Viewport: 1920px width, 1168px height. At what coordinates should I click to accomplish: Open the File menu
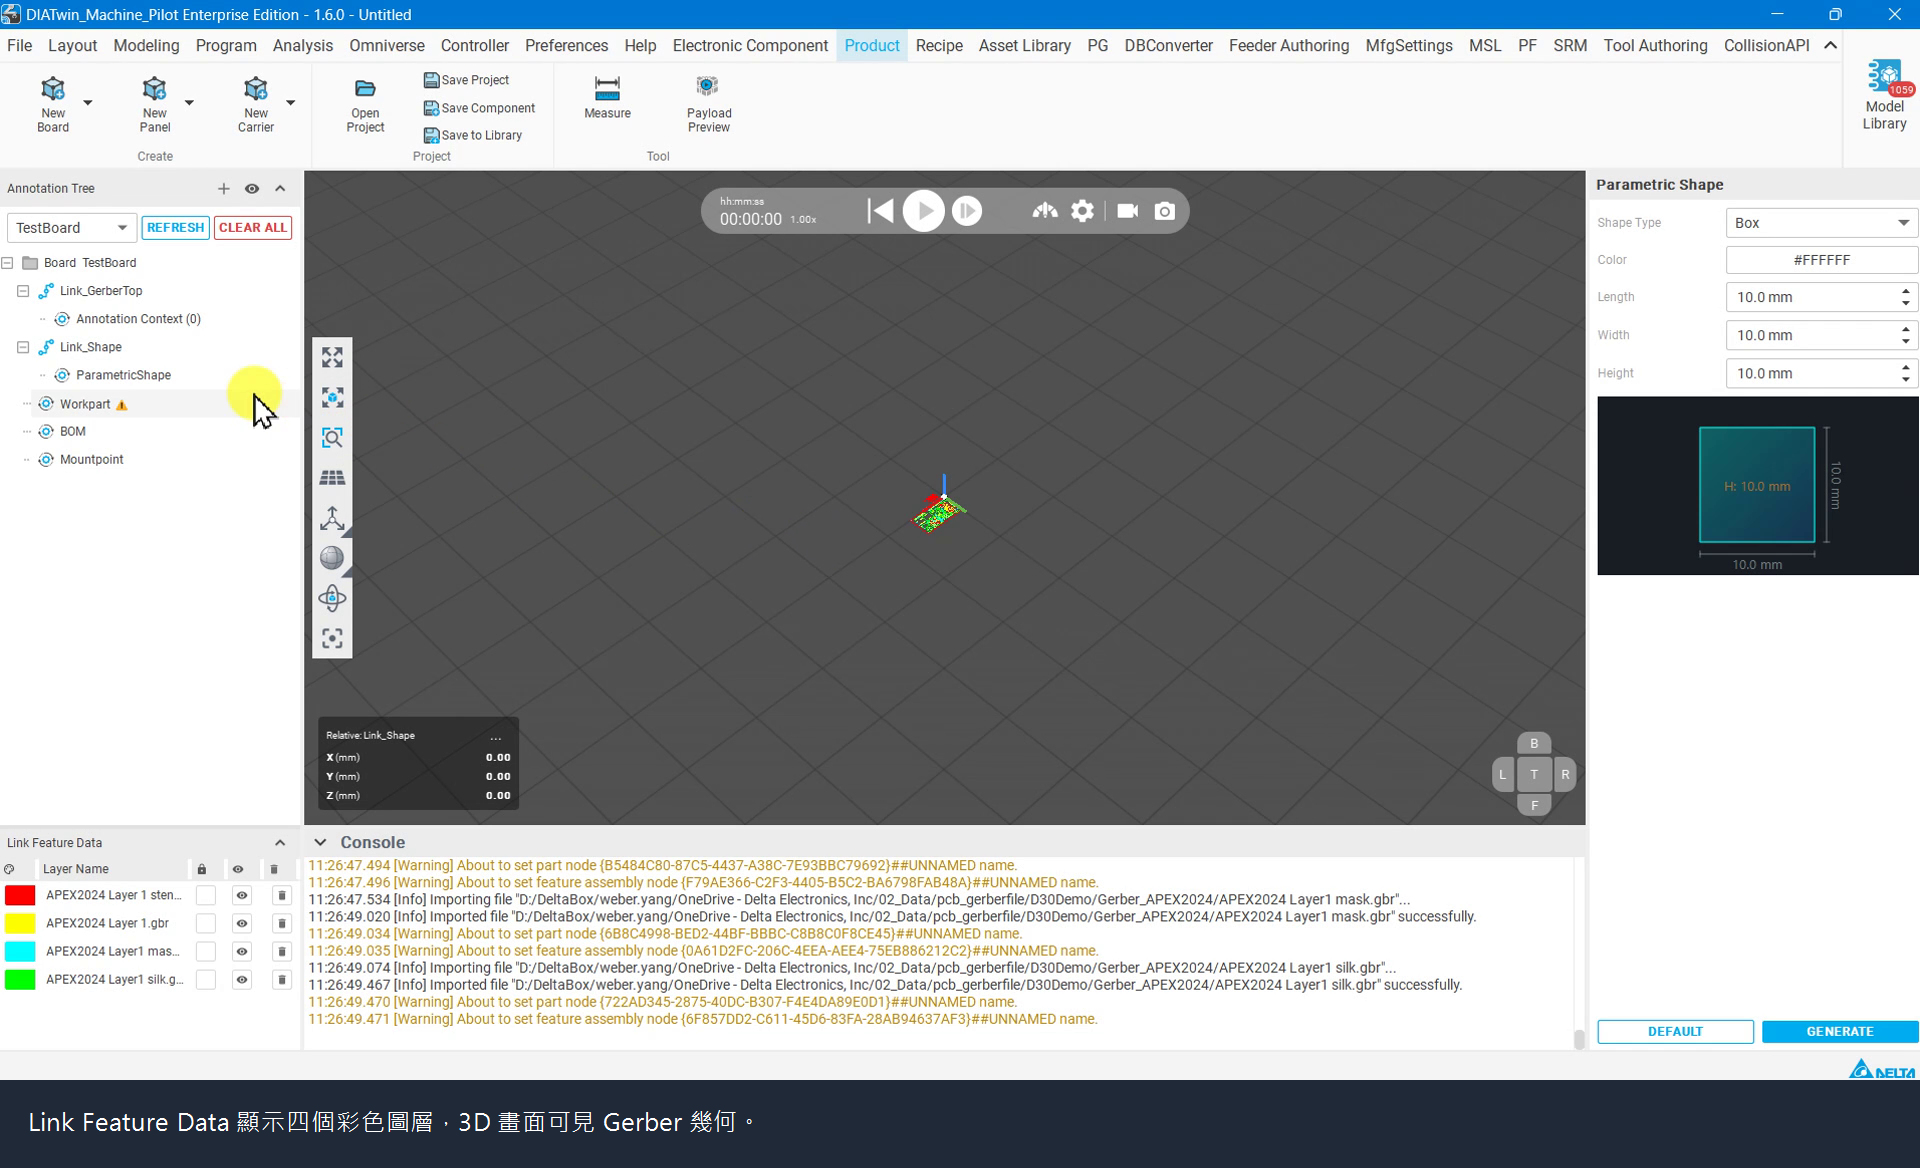coord(19,46)
